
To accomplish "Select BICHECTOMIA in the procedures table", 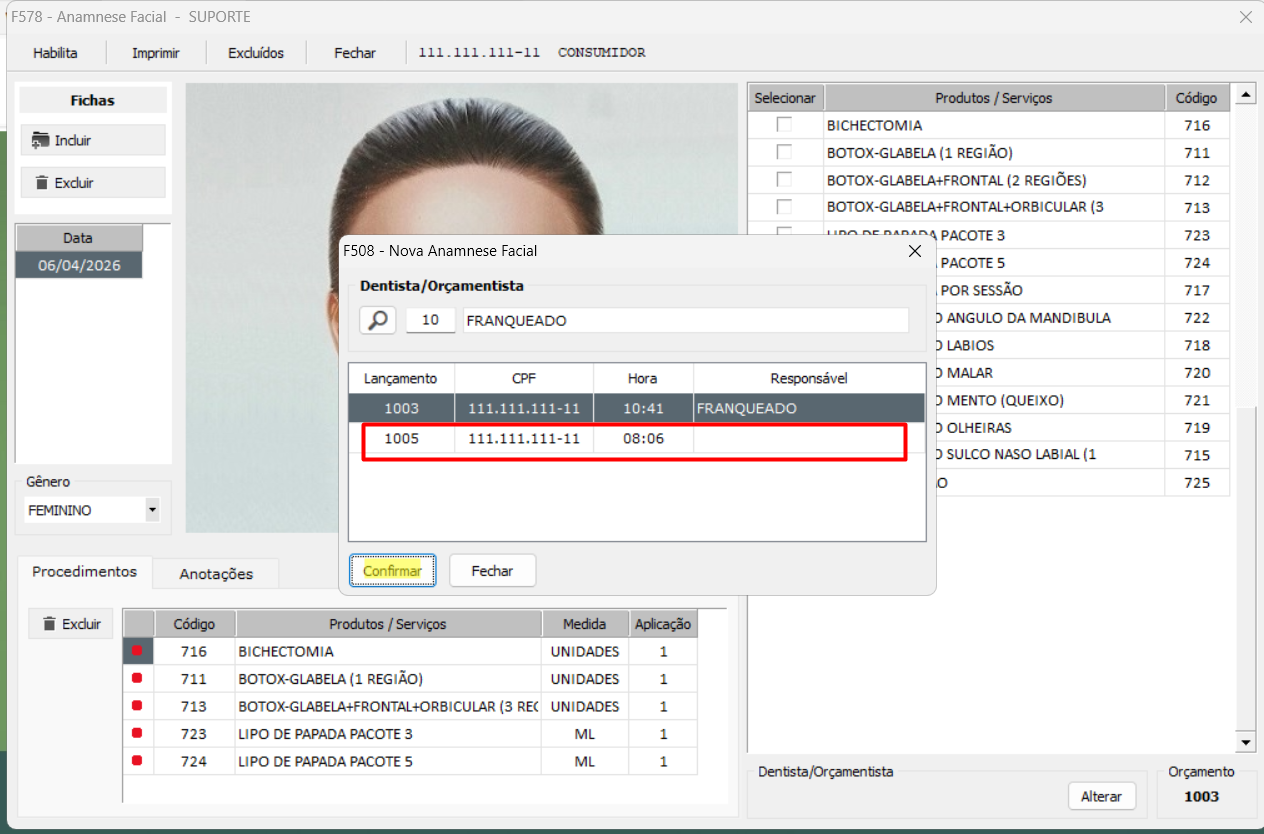I will pos(388,651).
